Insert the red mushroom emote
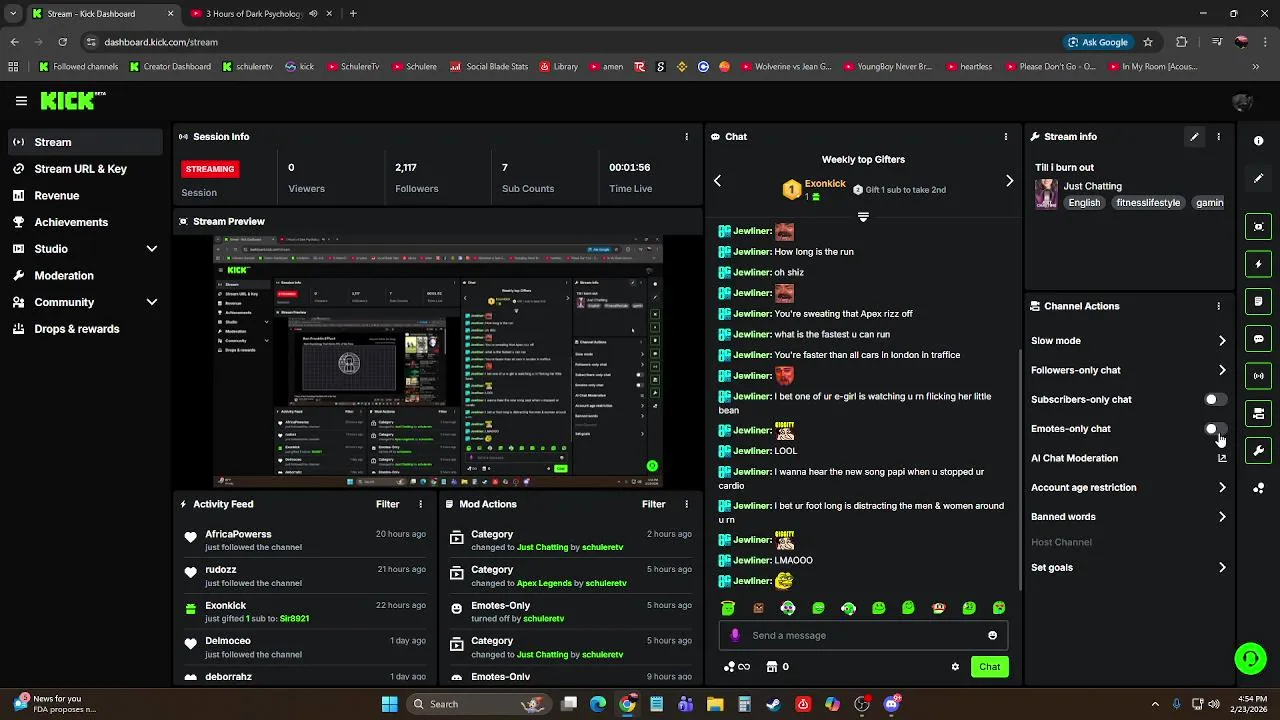Image resolution: width=1280 pixels, height=720 pixels. (x=938, y=608)
